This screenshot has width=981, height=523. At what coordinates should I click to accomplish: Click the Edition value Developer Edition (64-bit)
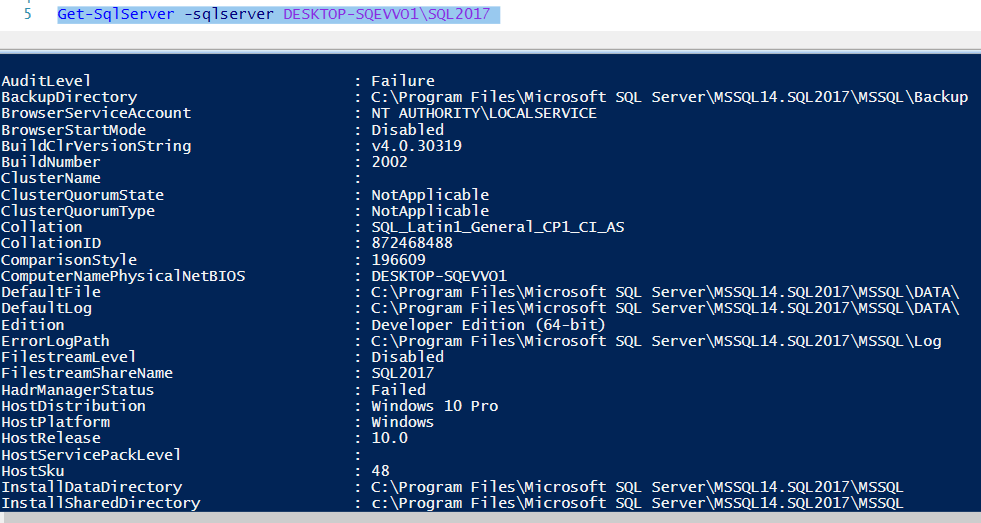(x=488, y=325)
